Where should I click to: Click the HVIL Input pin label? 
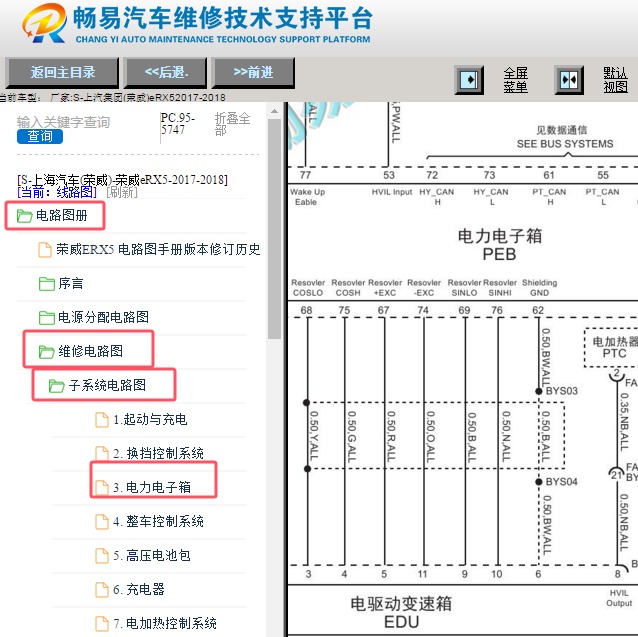tap(392, 192)
